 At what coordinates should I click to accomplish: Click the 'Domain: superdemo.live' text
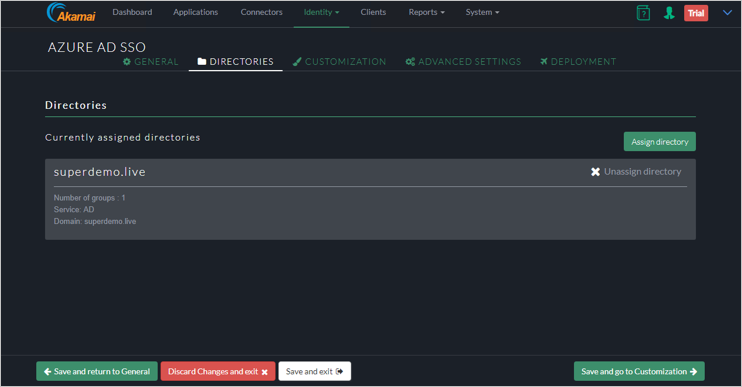(x=95, y=221)
